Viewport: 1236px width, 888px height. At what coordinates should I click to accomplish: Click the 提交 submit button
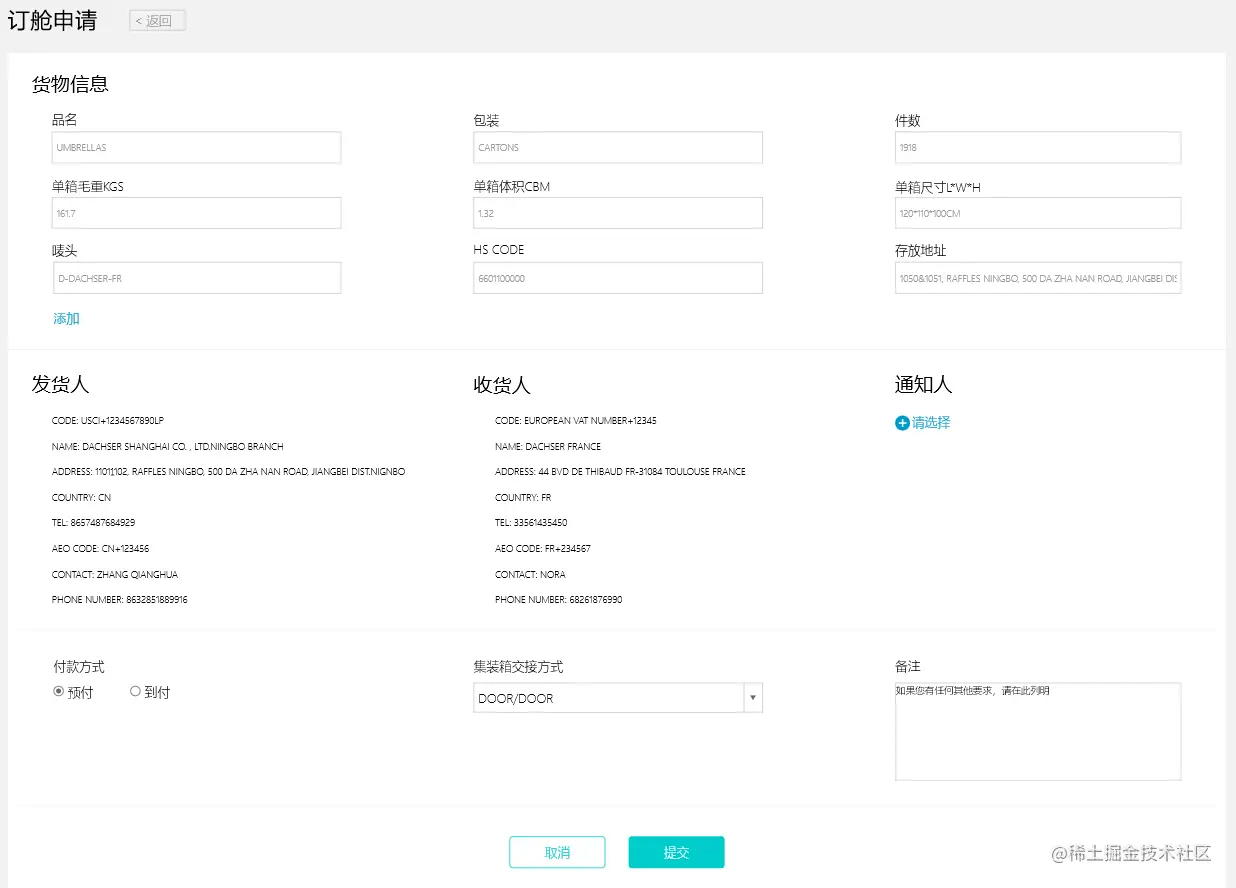676,852
